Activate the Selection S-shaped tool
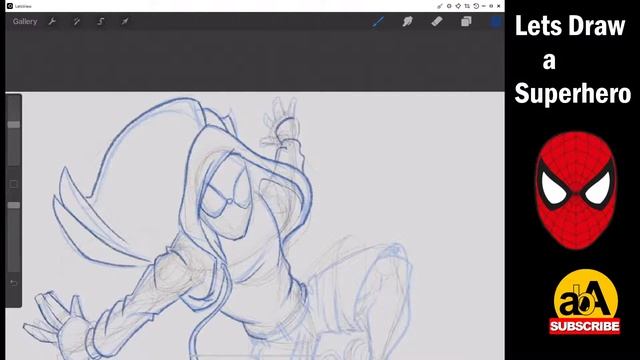Image resolution: width=640 pixels, height=360 pixels. pyautogui.click(x=100, y=21)
